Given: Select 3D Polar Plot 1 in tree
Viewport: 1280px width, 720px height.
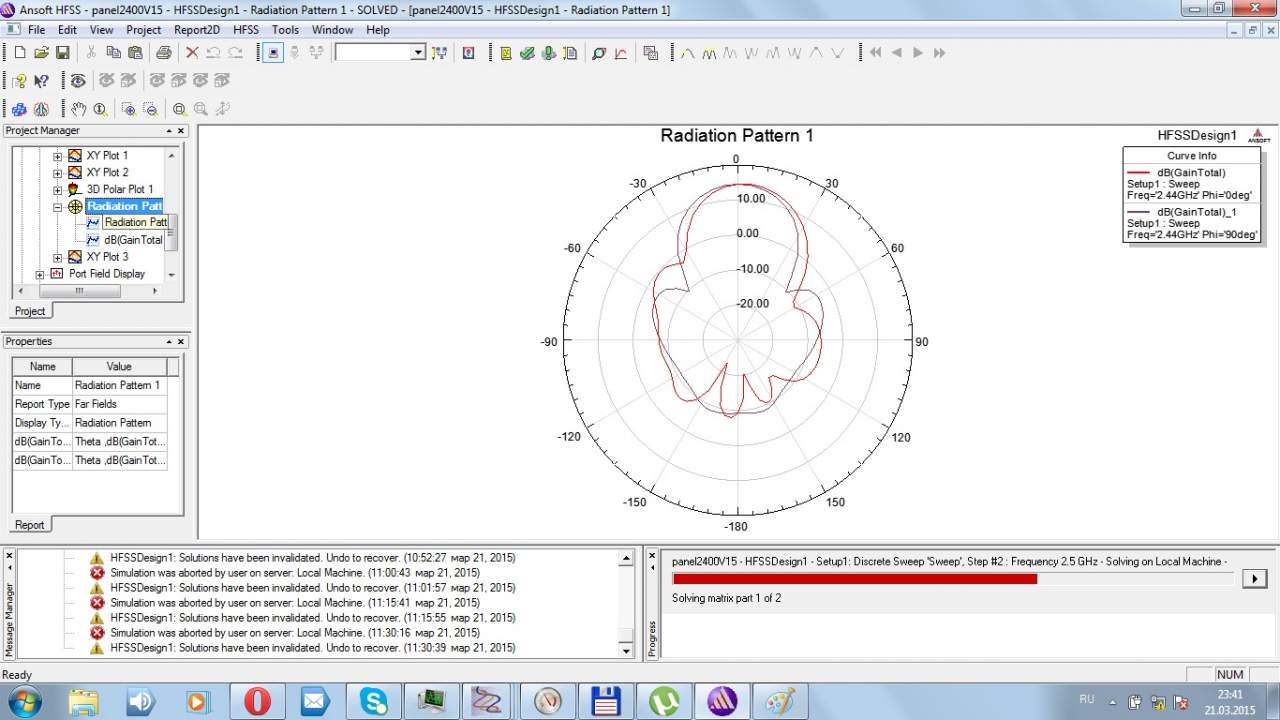Looking at the screenshot, I should [x=119, y=190].
